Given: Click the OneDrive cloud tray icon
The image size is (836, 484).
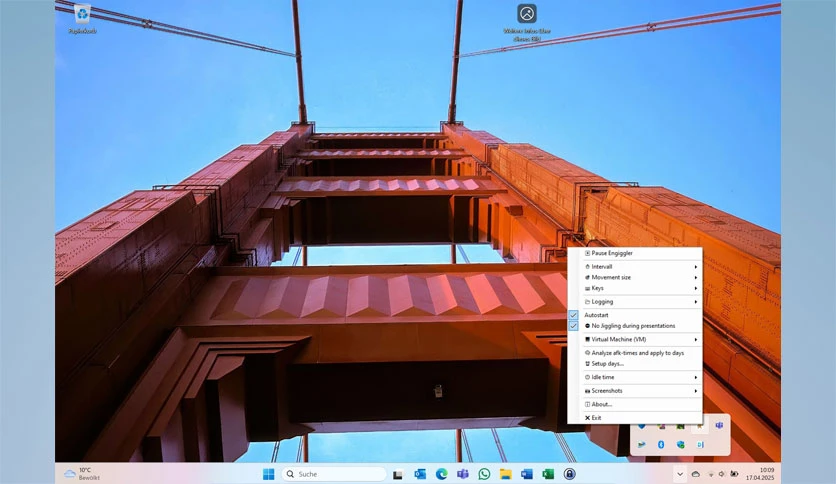Looking at the screenshot, I should (x=696, y=474).
